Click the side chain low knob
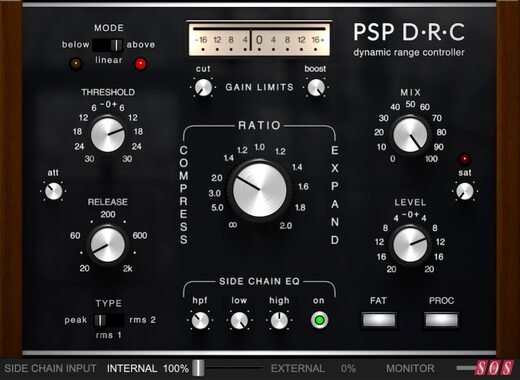Viewport: 520px width, 380px height. [239, 320]
